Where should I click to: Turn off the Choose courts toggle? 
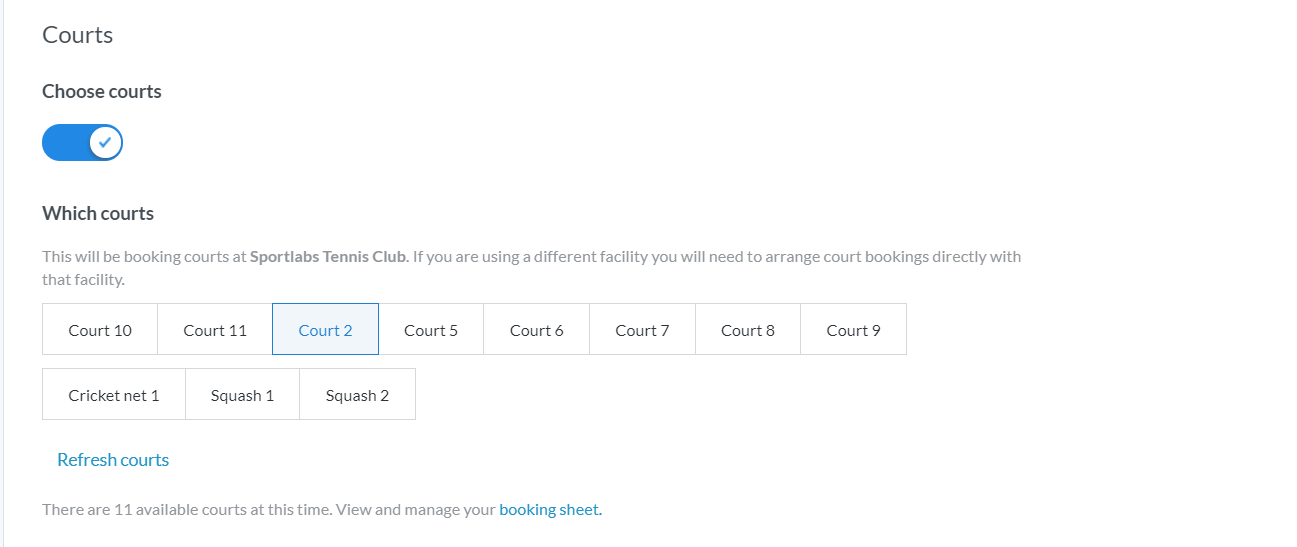(x=82, y=143)
